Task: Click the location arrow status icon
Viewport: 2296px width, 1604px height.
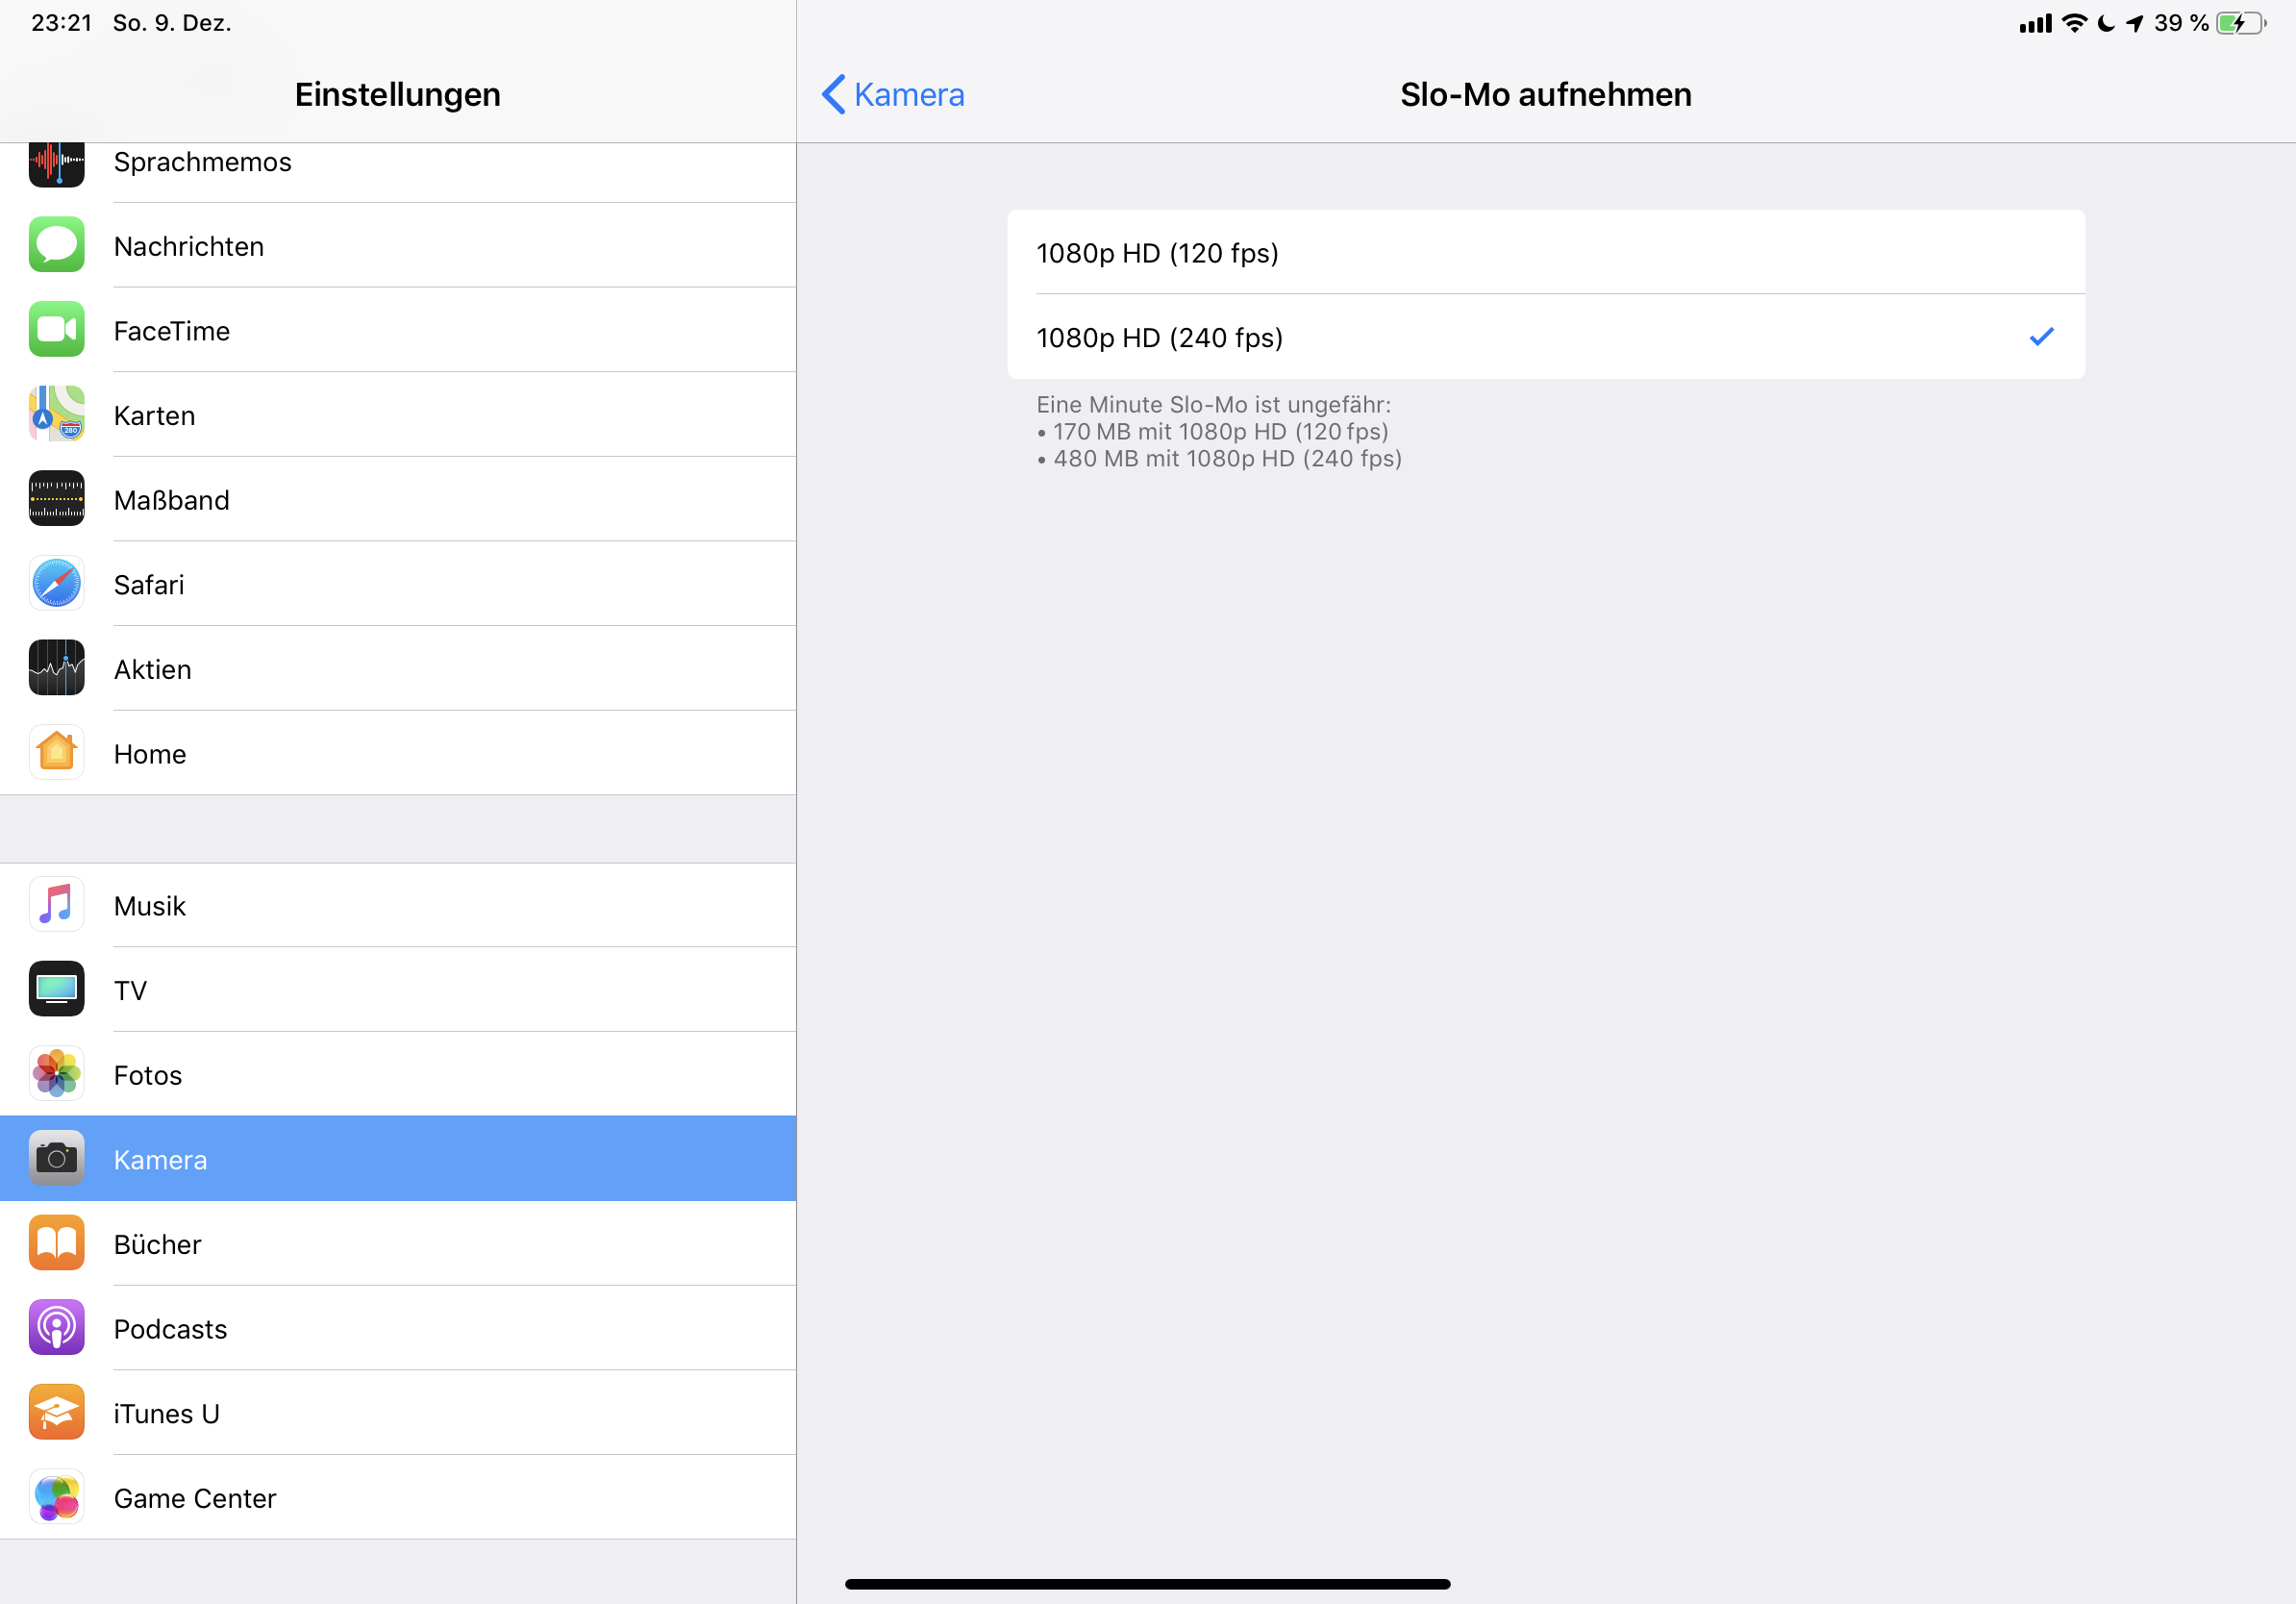Action: pyautogui.click(x=2135, y=23)
